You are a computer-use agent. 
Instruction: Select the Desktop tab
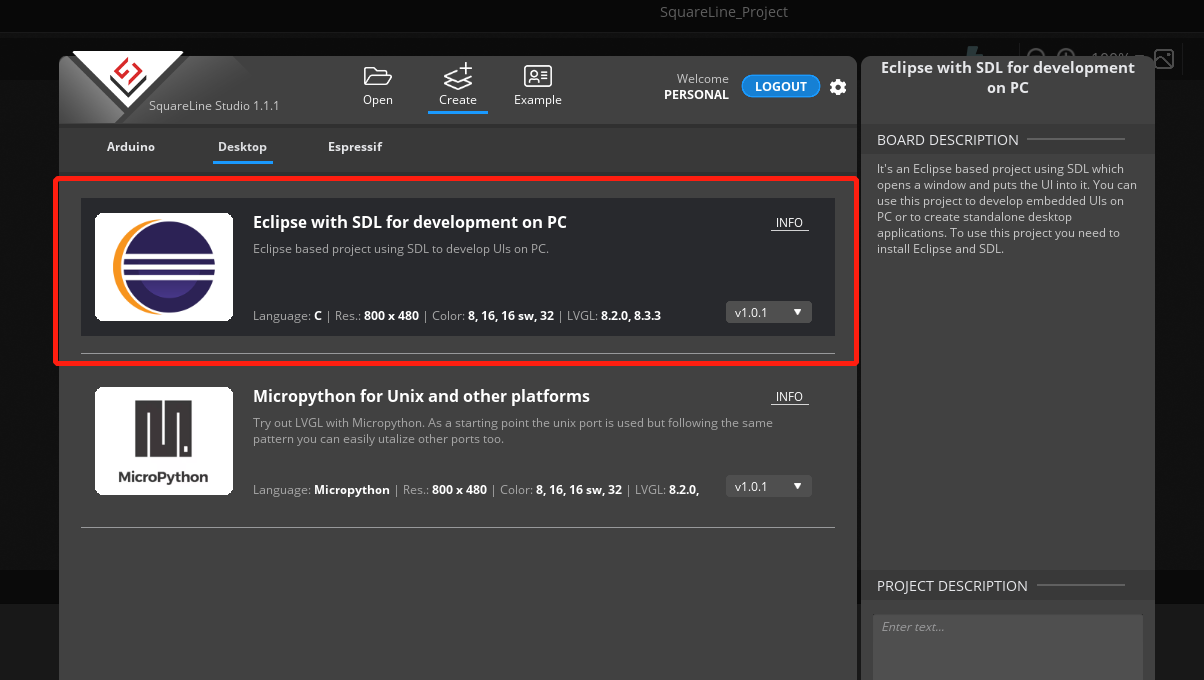[242, 147]
